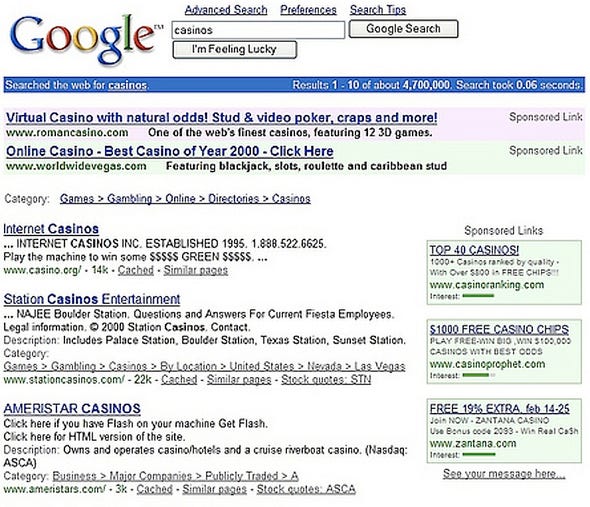Click the Google Search button
The image size is (590, 507).
pos(403,29)
